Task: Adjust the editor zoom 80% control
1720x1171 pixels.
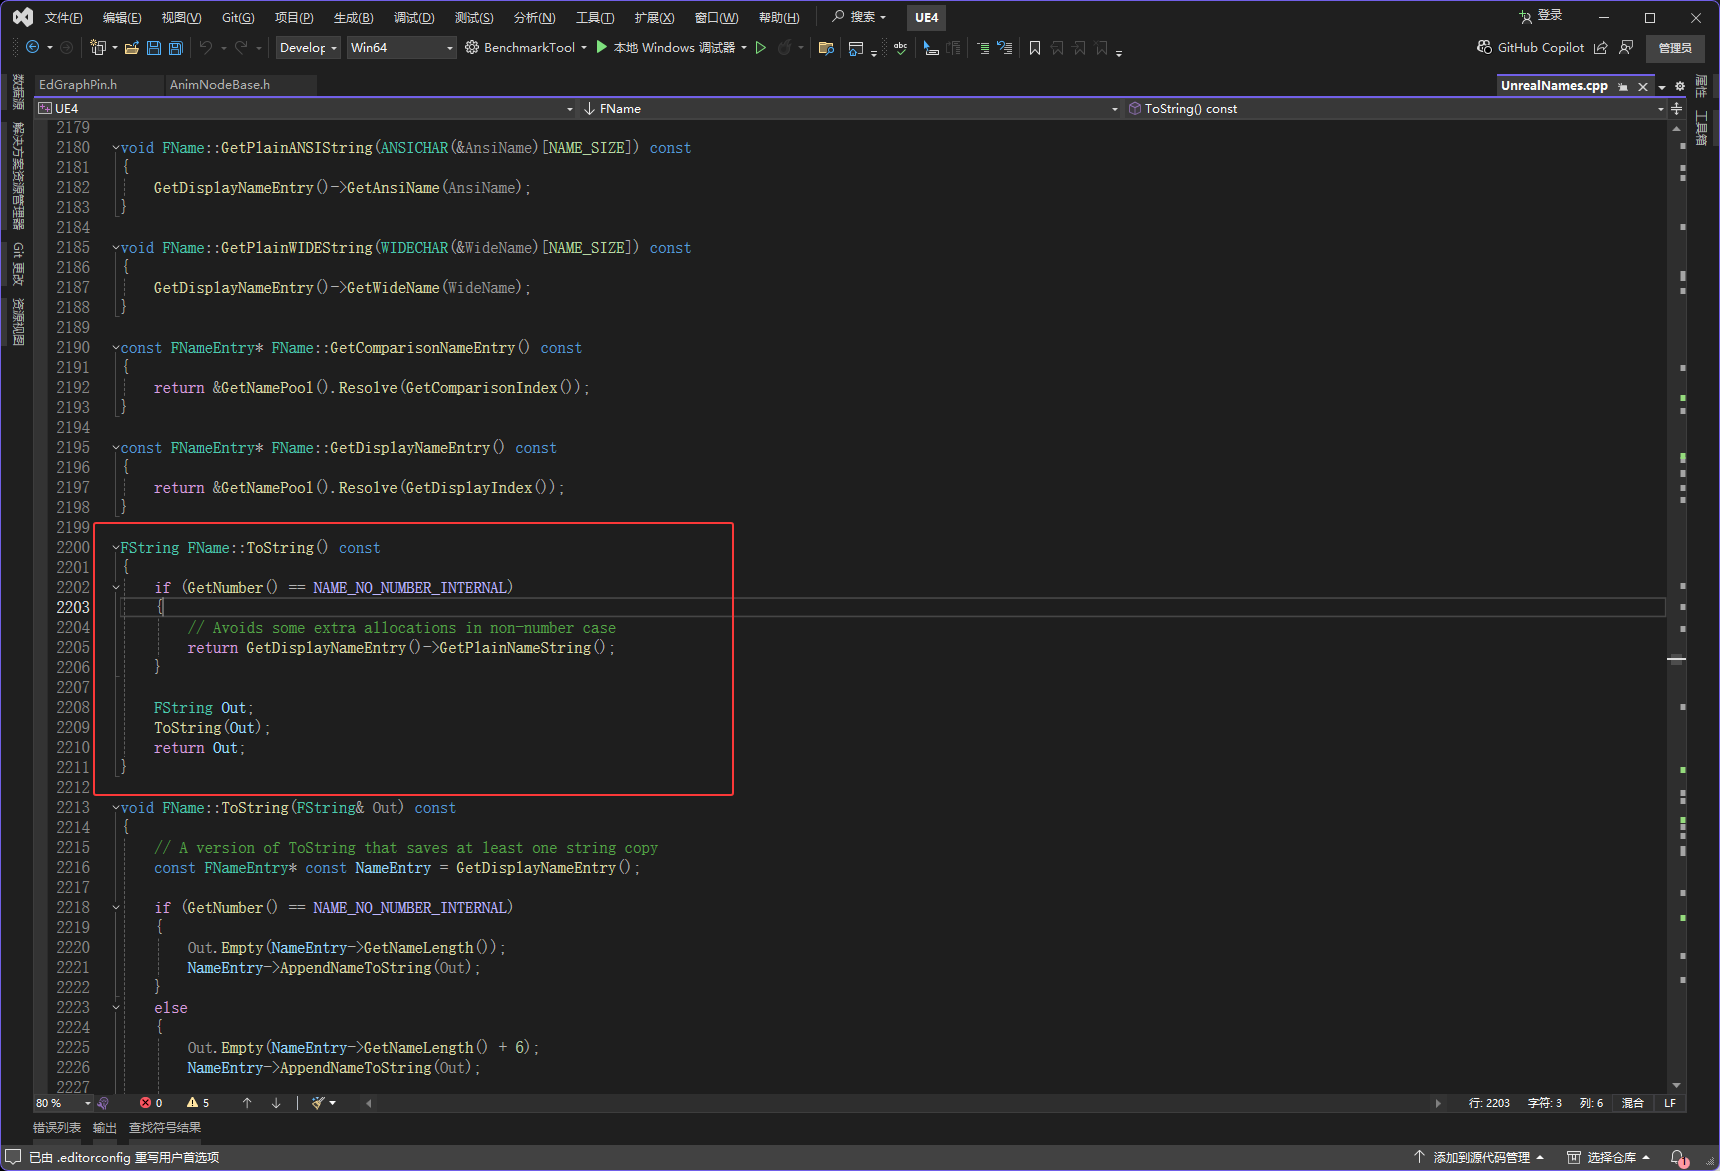Action: 60,1102
